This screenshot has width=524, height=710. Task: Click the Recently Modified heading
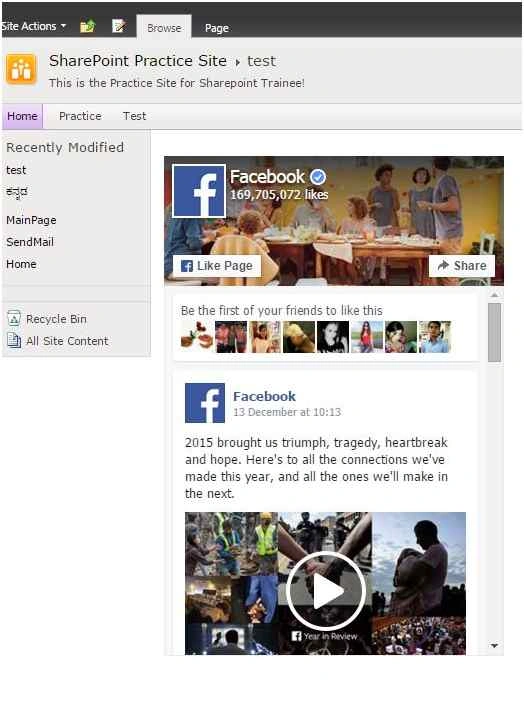pyautogui.click(x=65, y=147)
